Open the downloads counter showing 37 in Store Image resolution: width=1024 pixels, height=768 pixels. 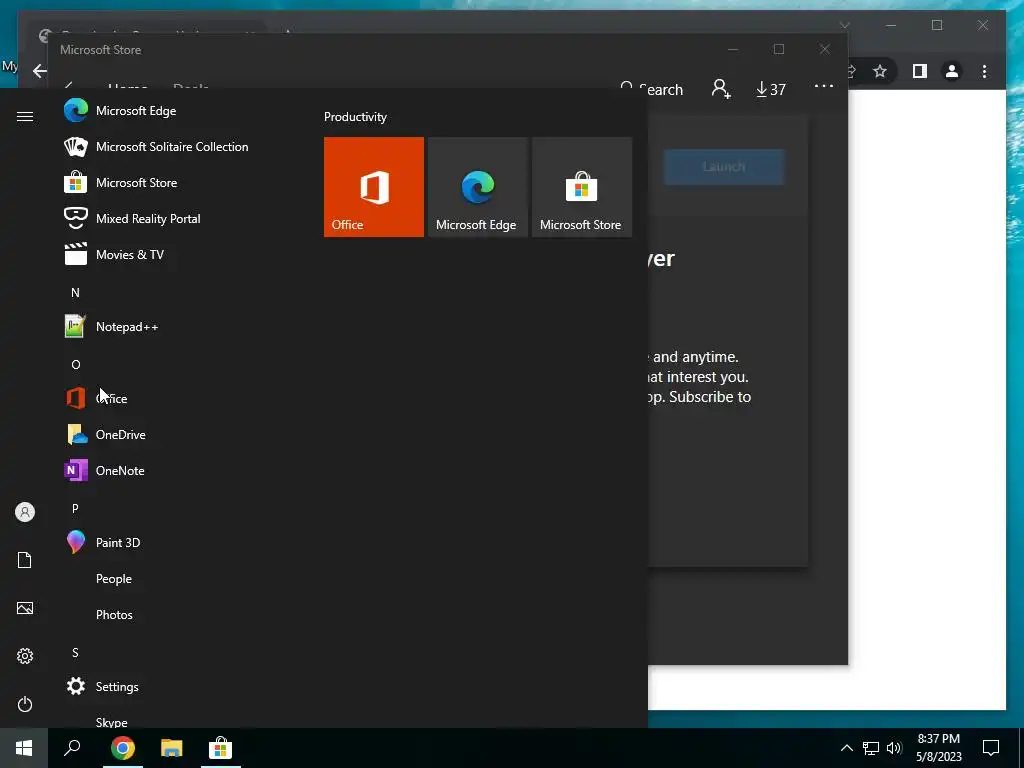[771, 89]
